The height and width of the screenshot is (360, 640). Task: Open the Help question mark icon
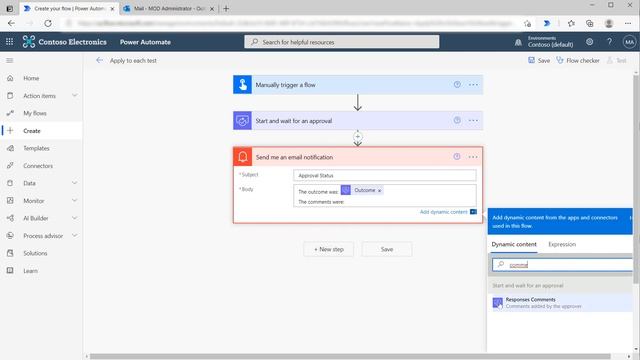tap(609, 42)
